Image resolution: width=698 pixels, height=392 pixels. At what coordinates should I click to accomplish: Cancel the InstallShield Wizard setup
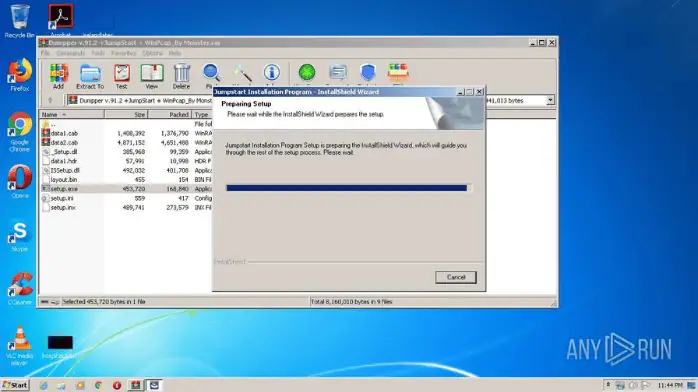point(456,277)
